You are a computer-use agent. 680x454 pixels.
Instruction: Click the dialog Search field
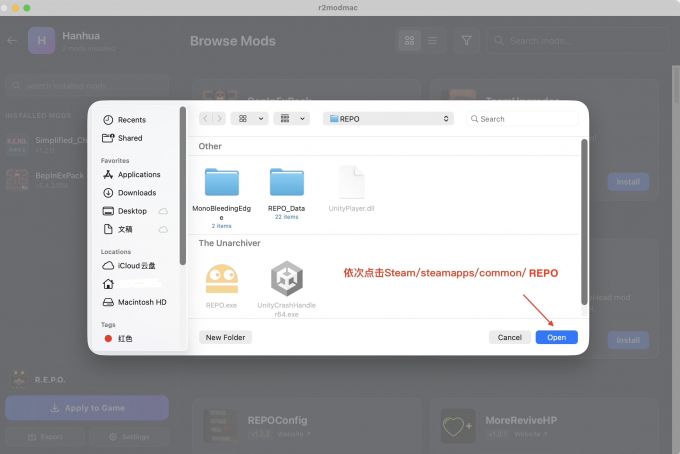click(x=523, y=119)
